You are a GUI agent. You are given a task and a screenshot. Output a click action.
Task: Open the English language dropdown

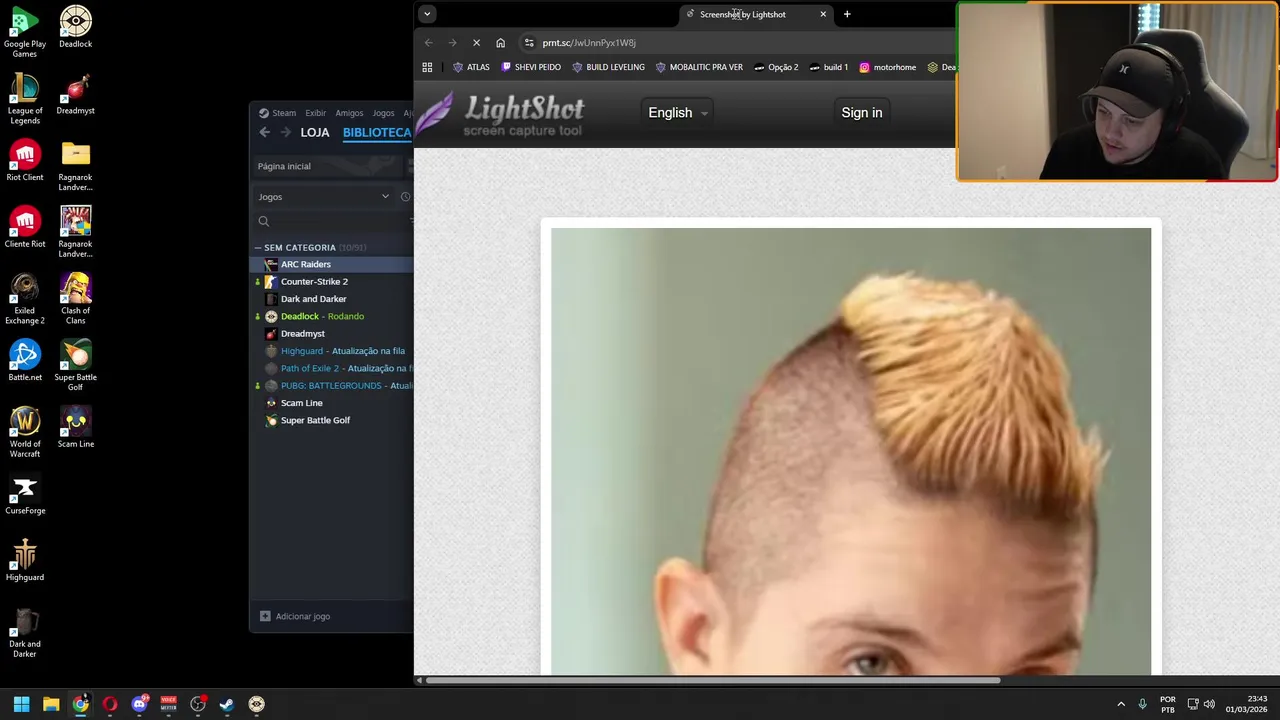click(678, 112)
